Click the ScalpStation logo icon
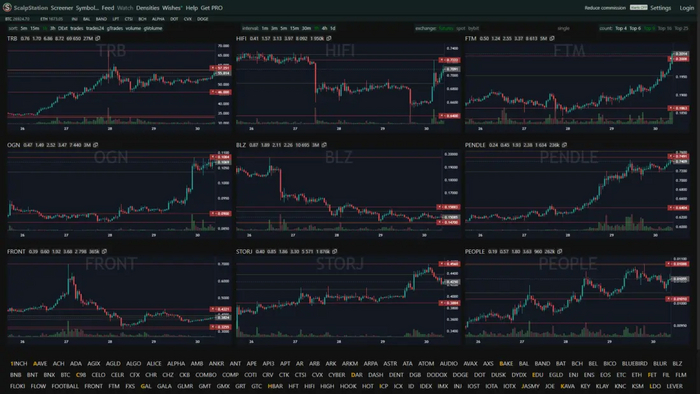Screen dimensions: 700x394 tap(7, 7)
